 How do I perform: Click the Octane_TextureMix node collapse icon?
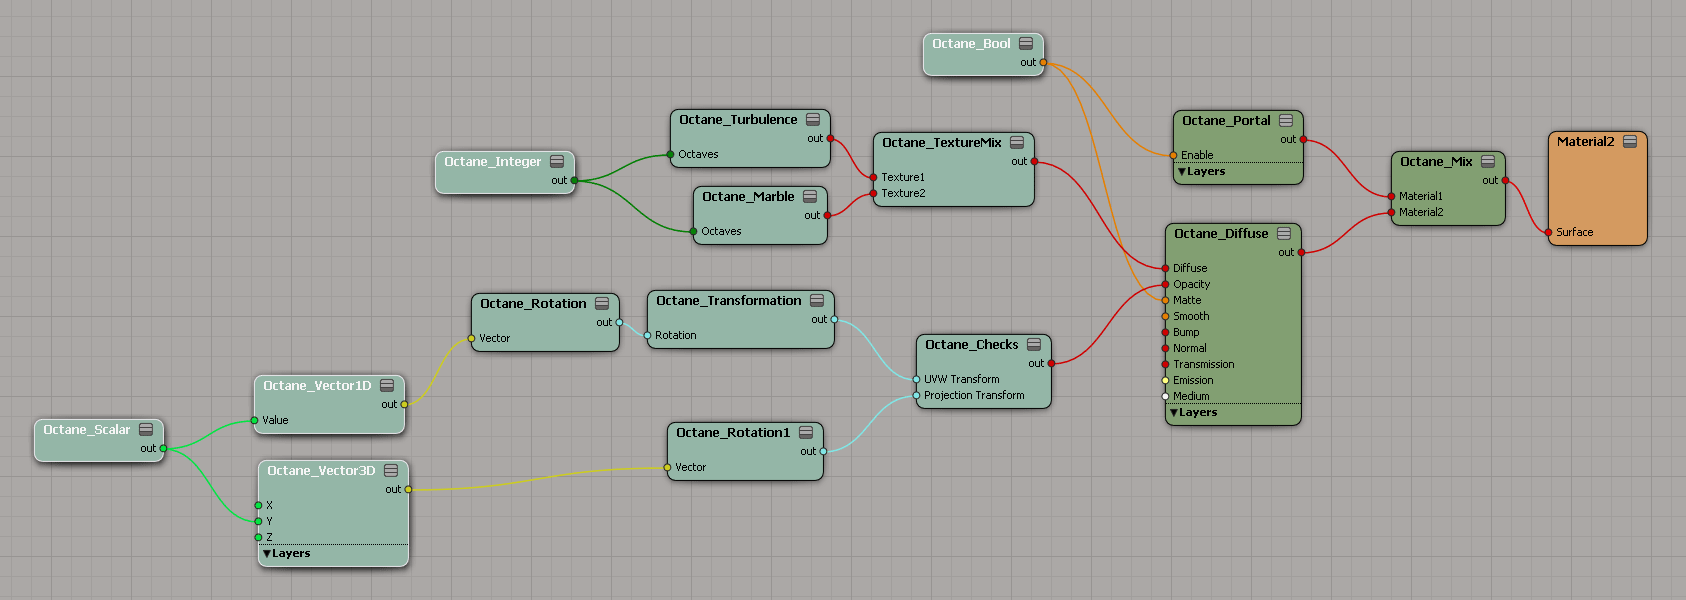coord(1017,142)
